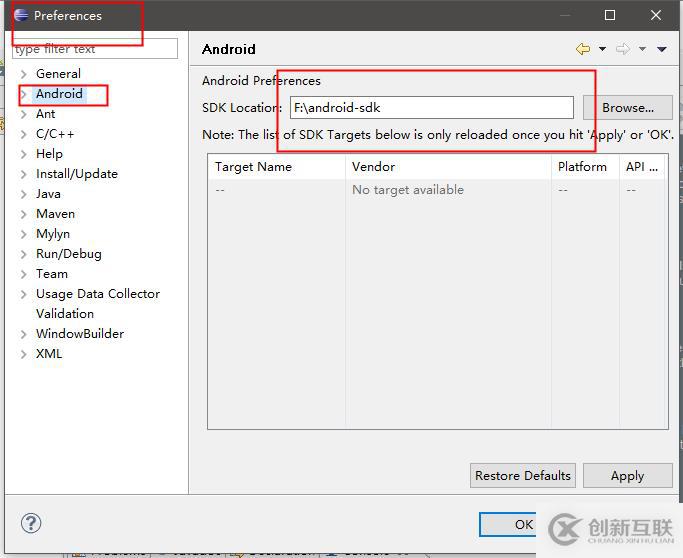Select Ant in the preferences tree

pos(45,114)
